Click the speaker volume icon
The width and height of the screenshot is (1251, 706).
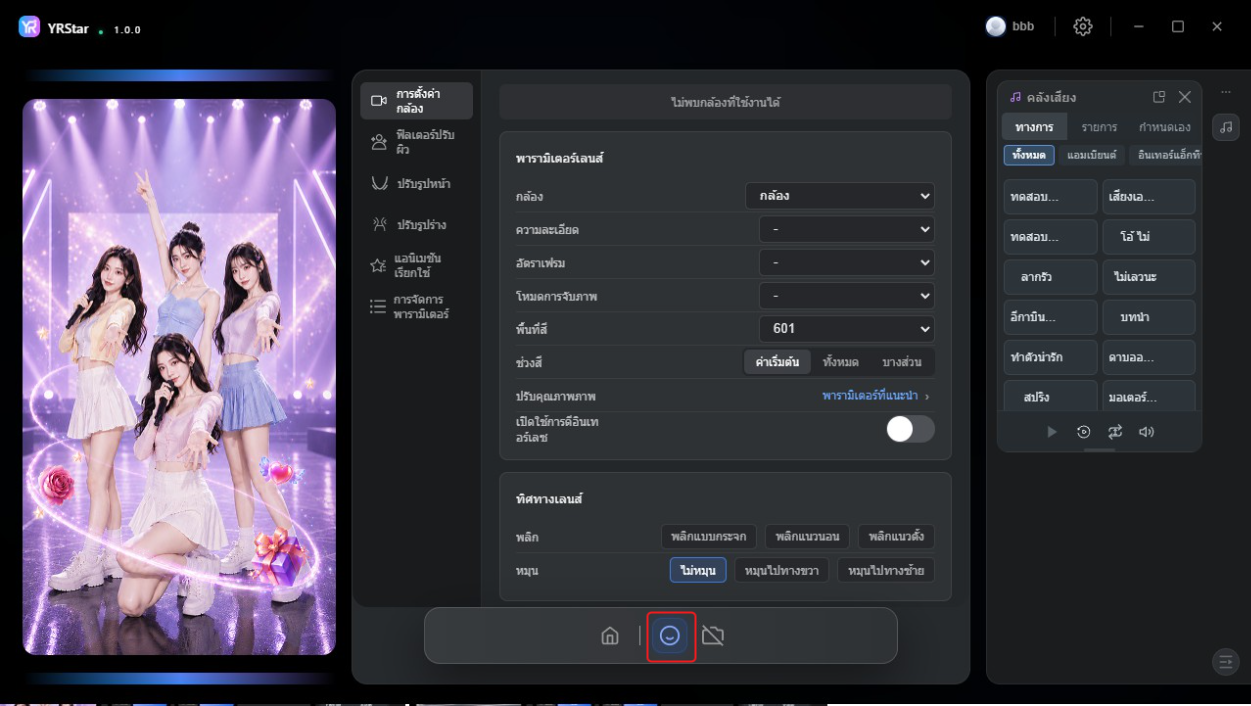point(1147,432)
